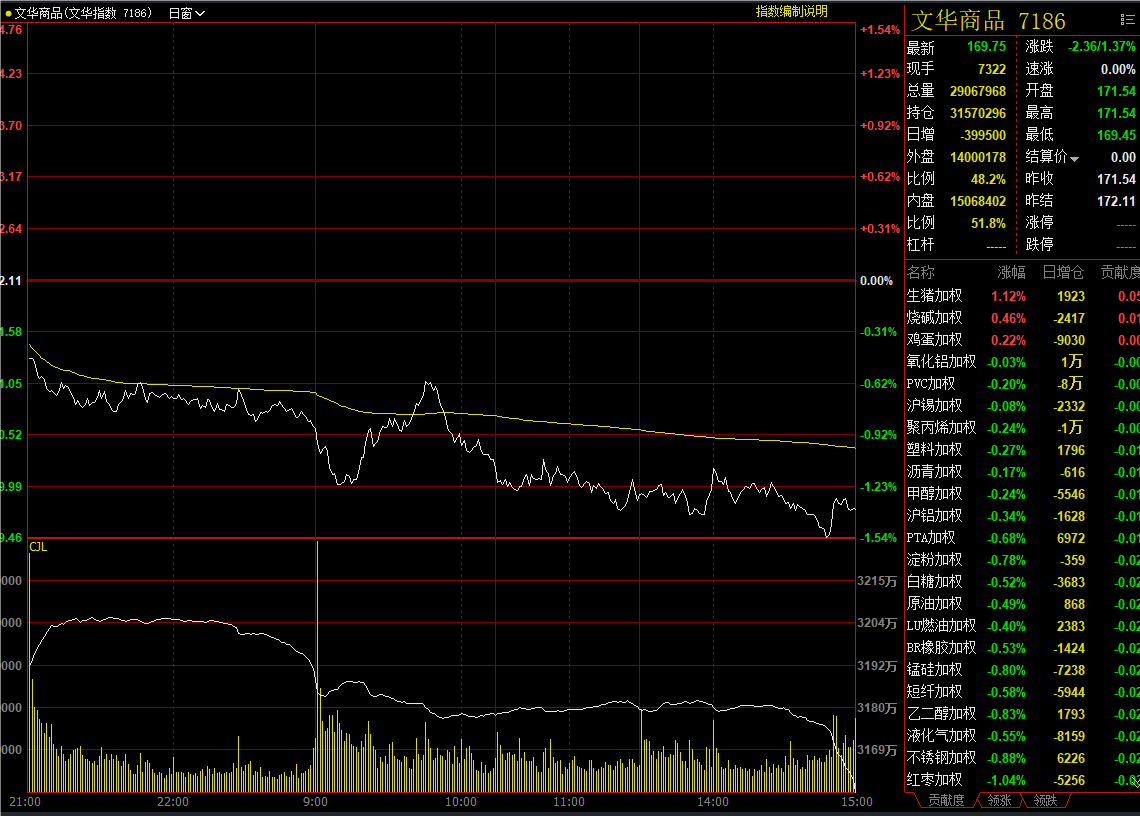Open the list menu icon beside 文华商品 7186
Viewport: 1140px width, 816px height.
pos(1127,21)
